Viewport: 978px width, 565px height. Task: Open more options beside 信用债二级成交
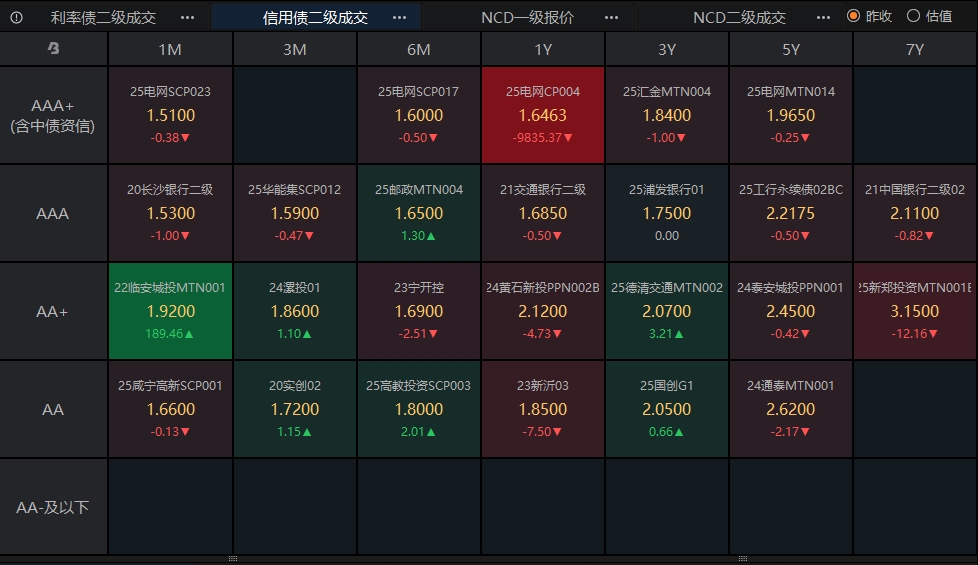click(399, 17)
